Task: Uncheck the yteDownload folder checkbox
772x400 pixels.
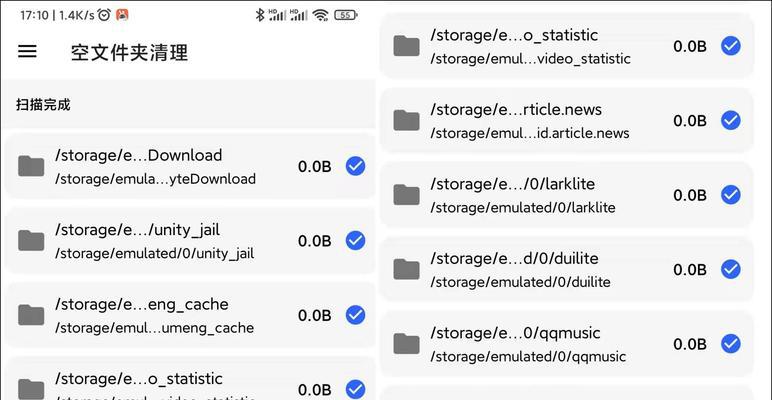Action: point(355,167)
